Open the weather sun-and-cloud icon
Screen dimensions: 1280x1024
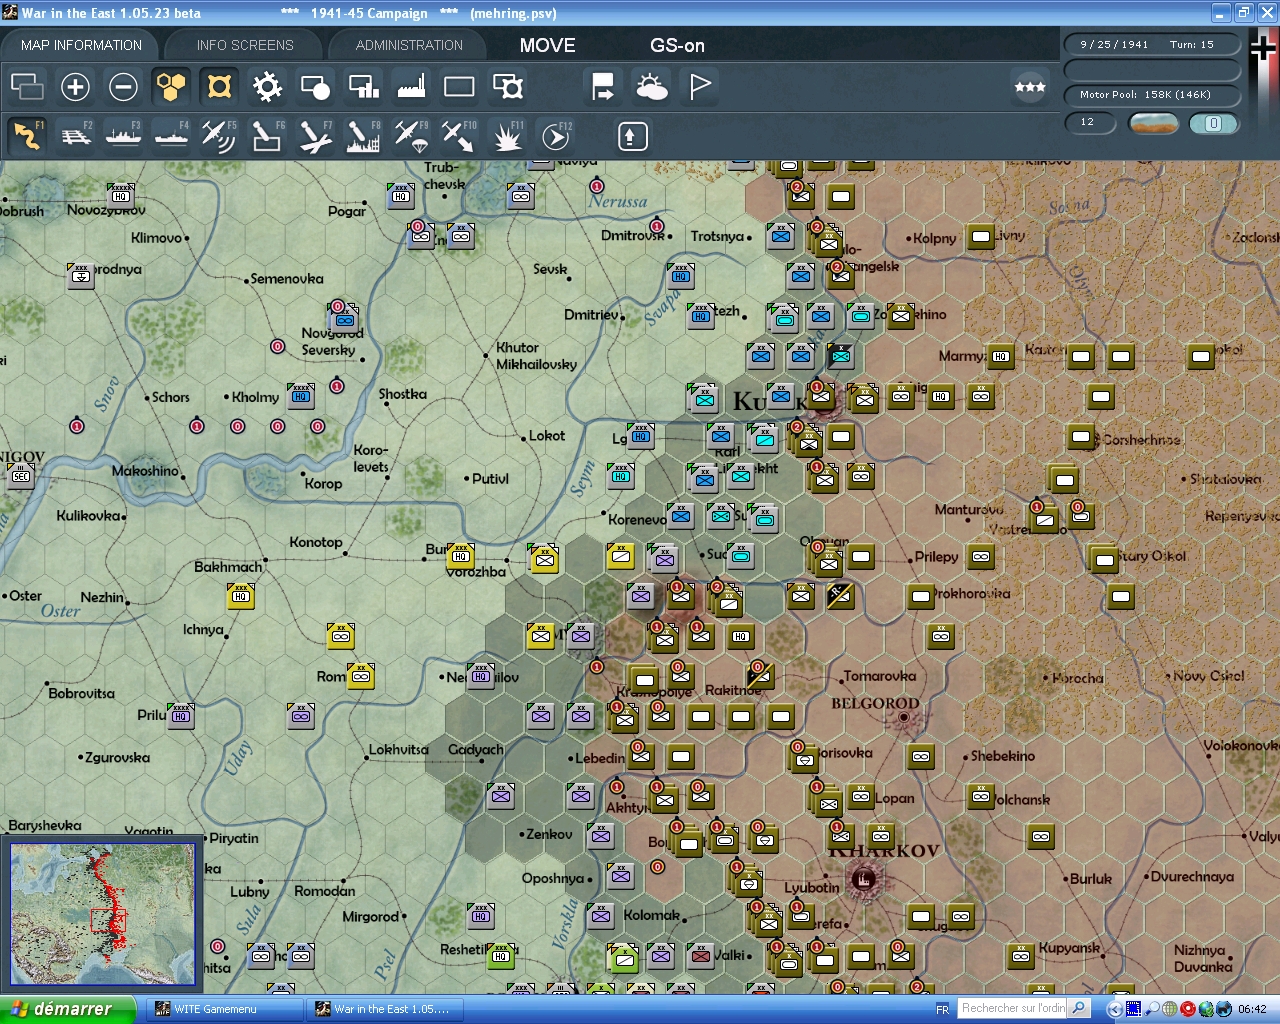(652, 87)
